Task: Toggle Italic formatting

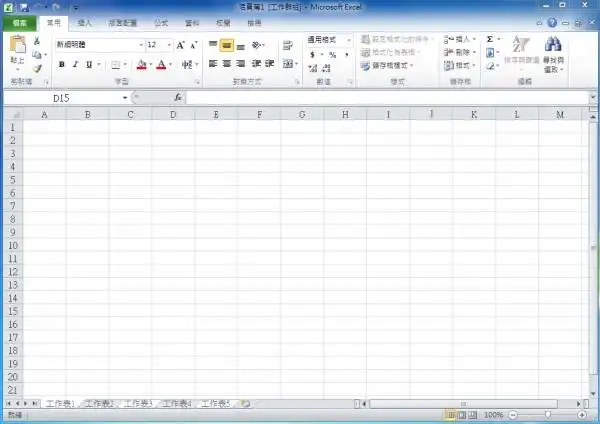Action: point(75,65)
